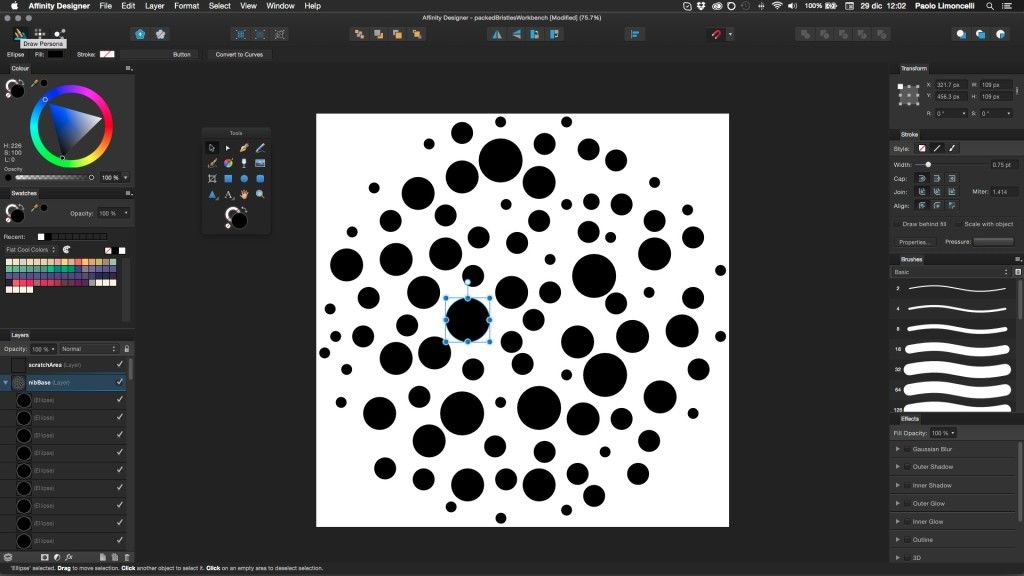Choose the hand View tool
Image resolution: width=1024 pixels, height=576 pixels.
pyautogui.click(x=244, y=194)
